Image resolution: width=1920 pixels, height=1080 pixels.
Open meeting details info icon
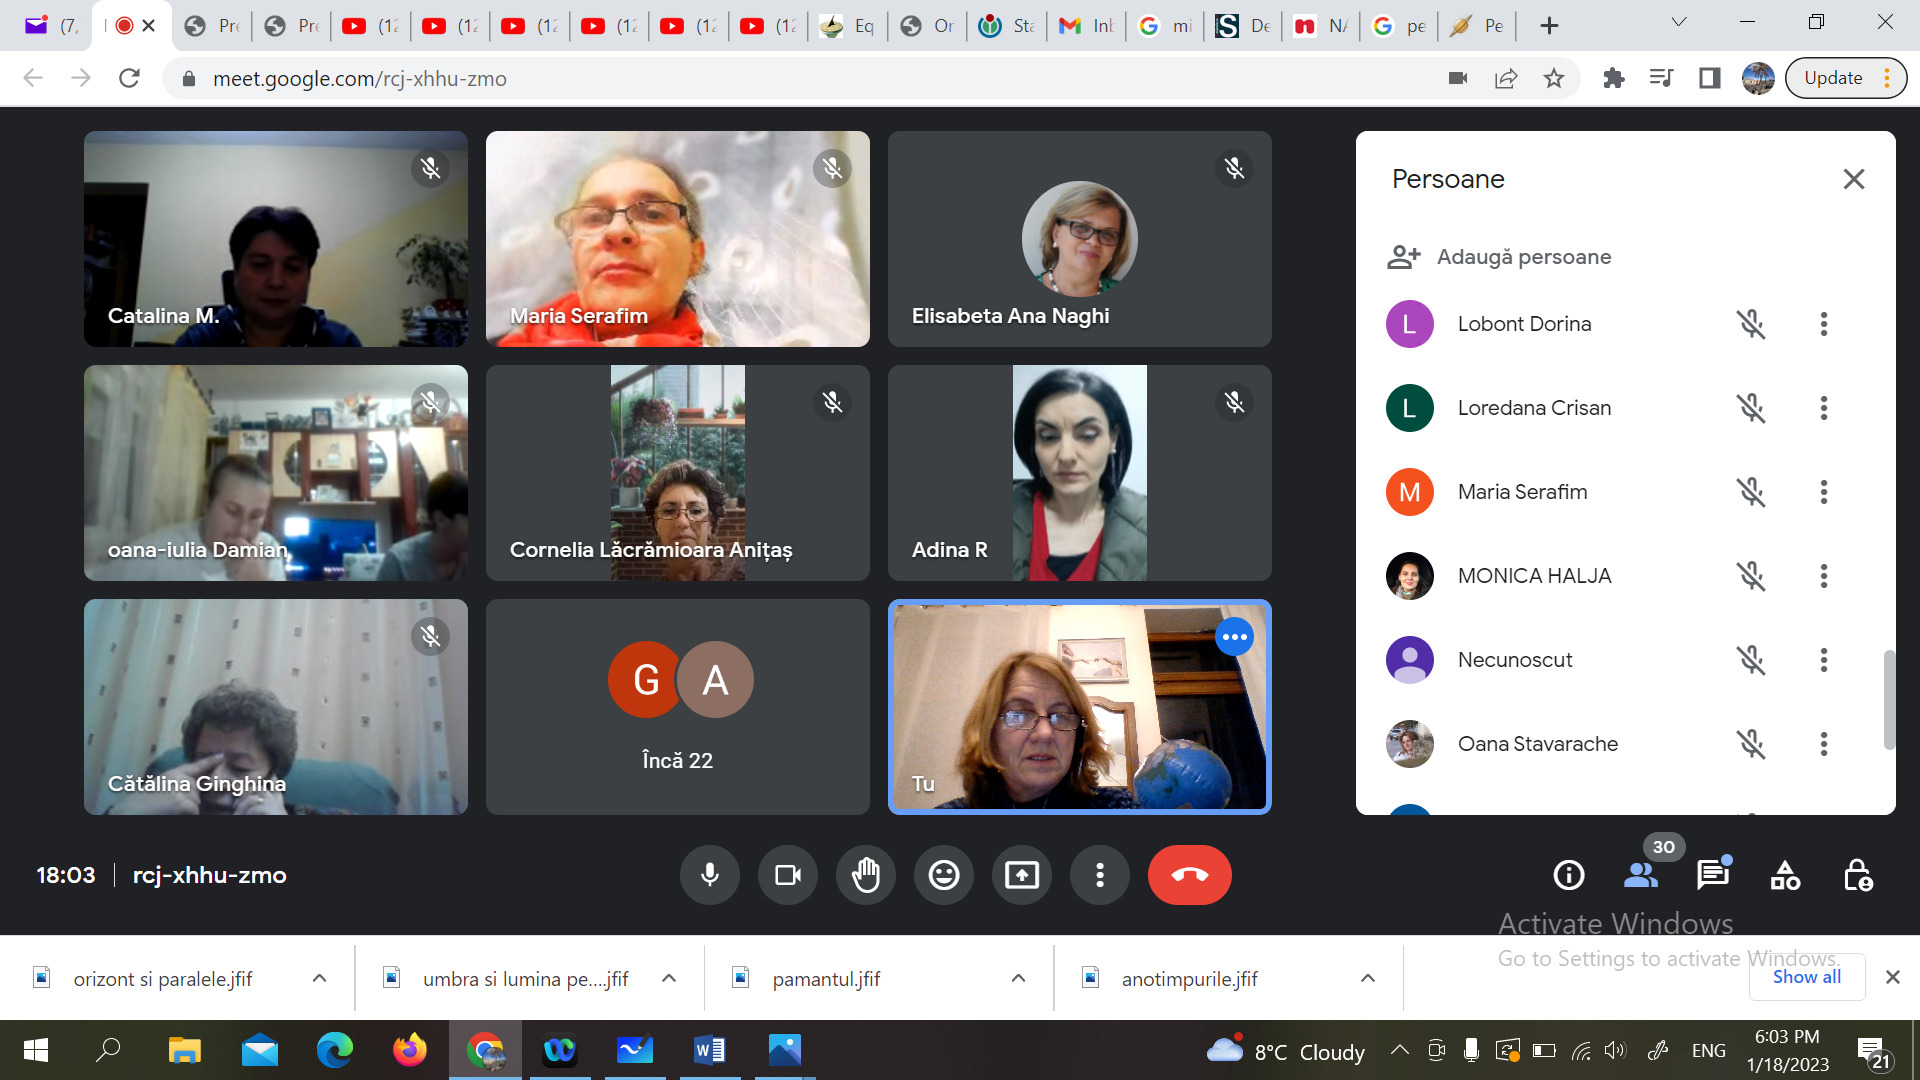pyautogui.click(x=1569, y=875)
